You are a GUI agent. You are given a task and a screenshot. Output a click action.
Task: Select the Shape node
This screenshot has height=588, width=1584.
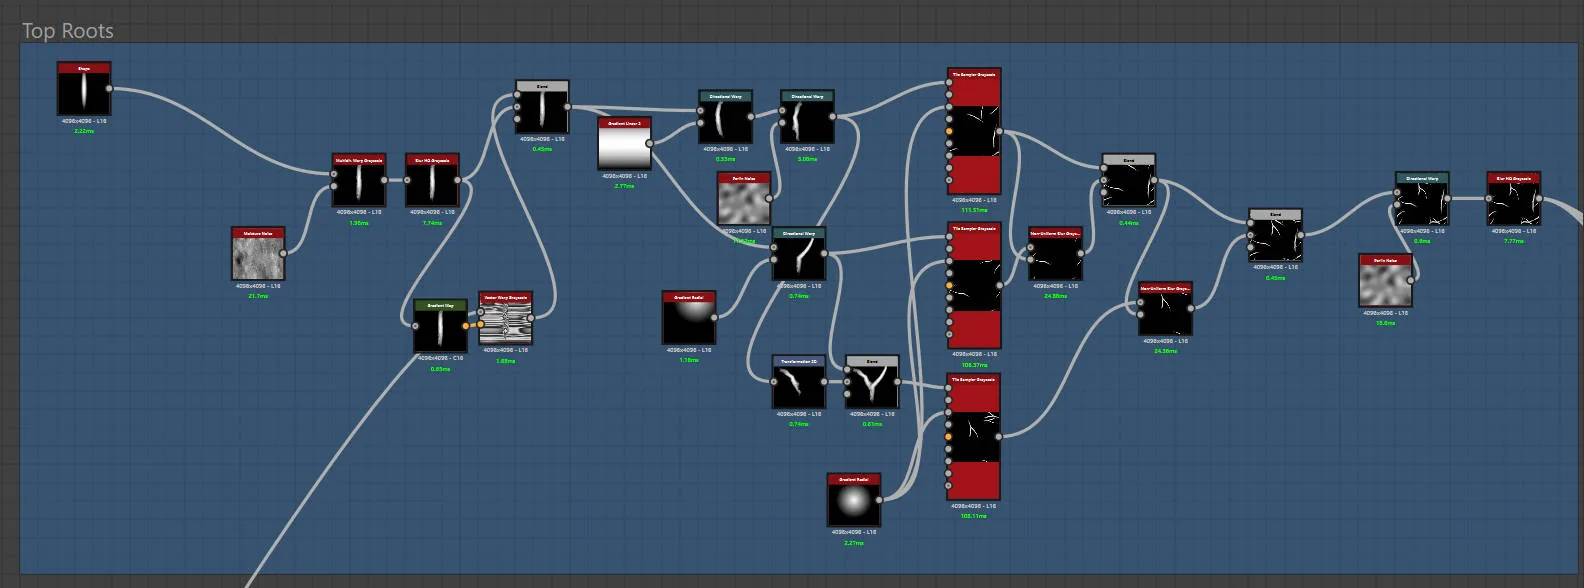[84, 89]
